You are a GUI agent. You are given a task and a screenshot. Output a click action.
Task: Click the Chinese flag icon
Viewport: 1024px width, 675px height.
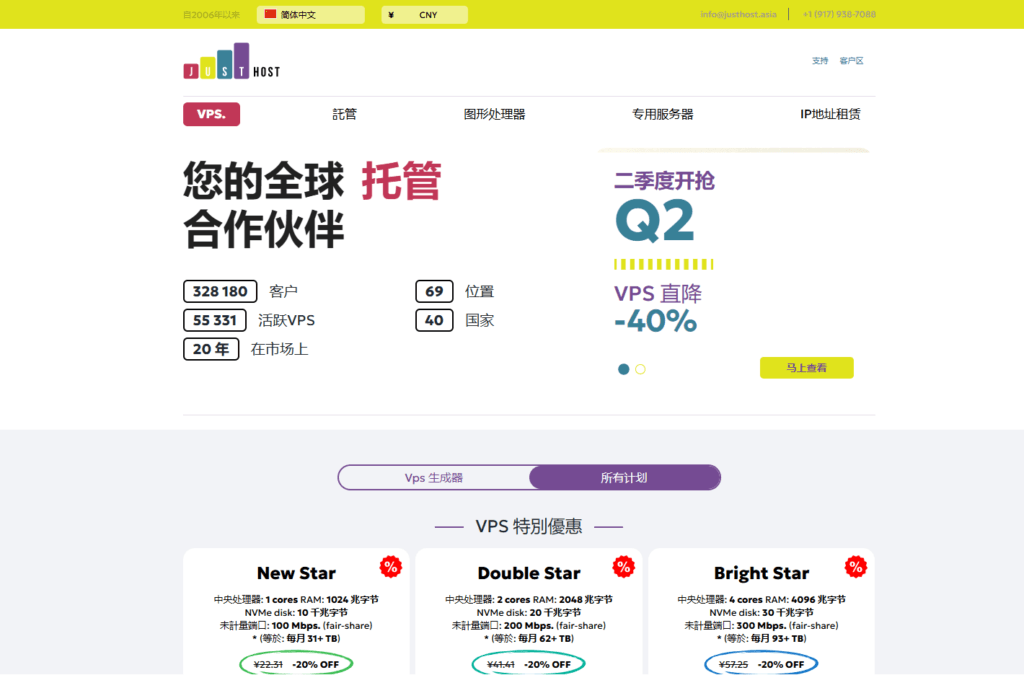(x=270, y=14)
